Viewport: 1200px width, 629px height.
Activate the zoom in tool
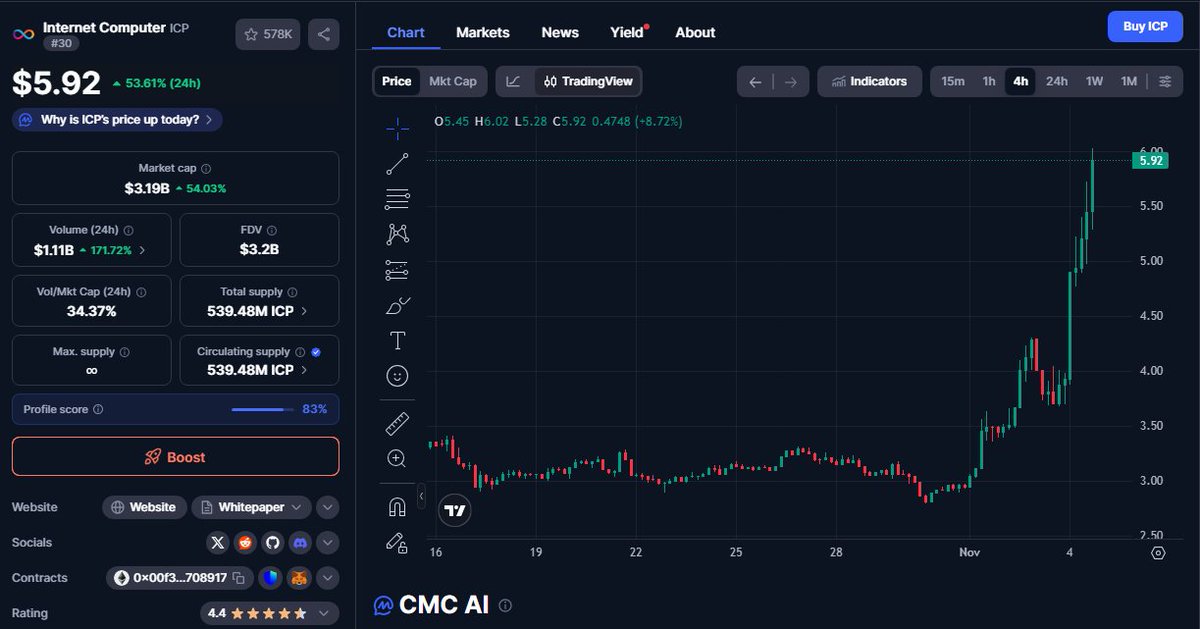point(397,459)
